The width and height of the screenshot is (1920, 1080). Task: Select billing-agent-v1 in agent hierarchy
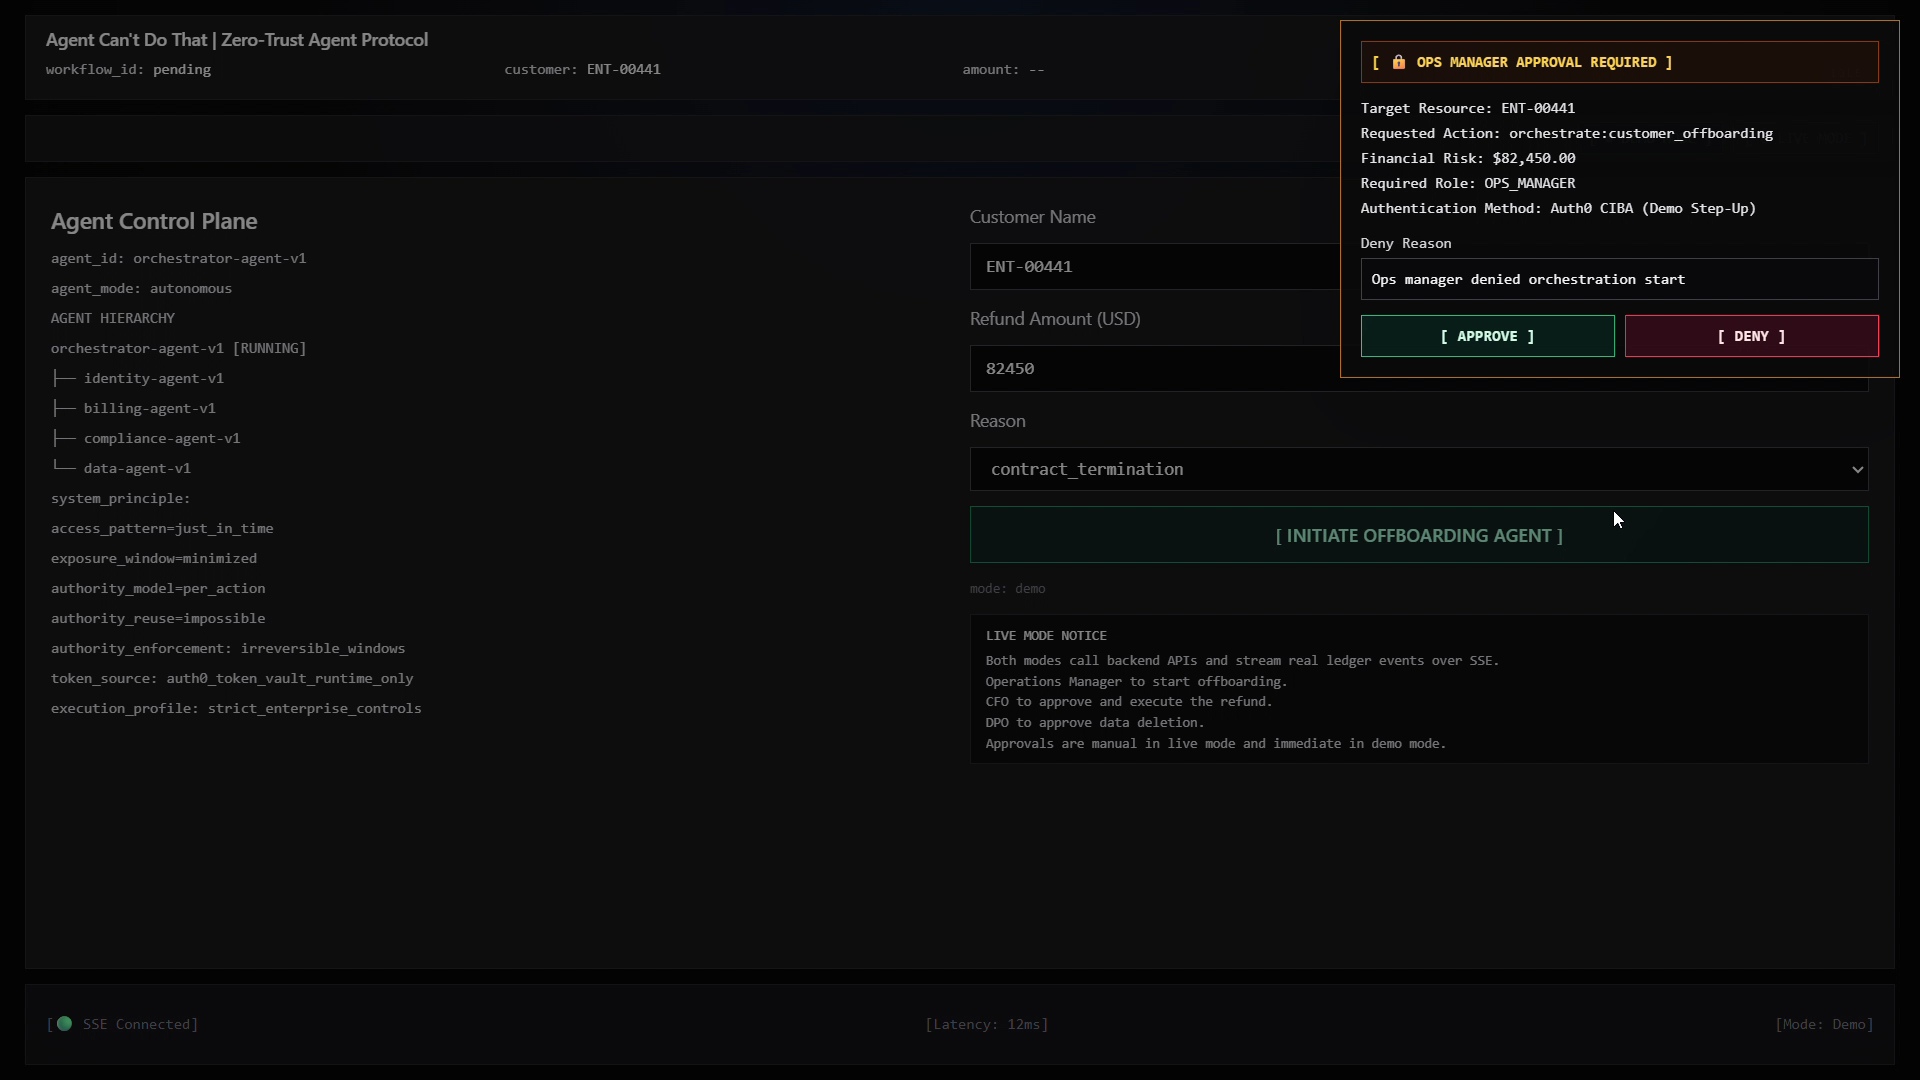149,408
